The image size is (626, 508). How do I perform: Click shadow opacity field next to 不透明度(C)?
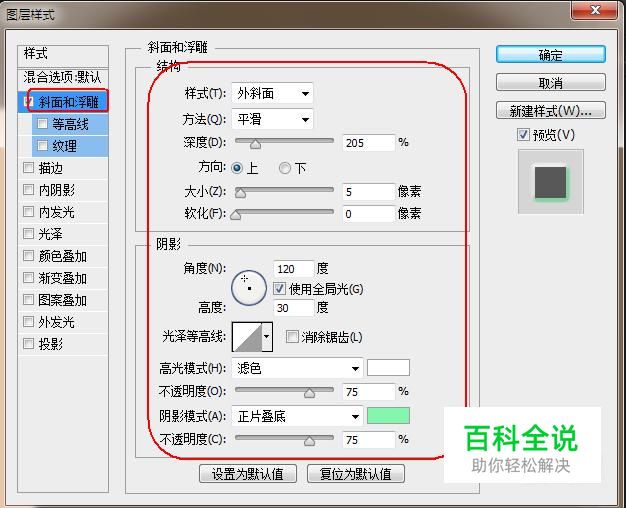click(368, 440)
